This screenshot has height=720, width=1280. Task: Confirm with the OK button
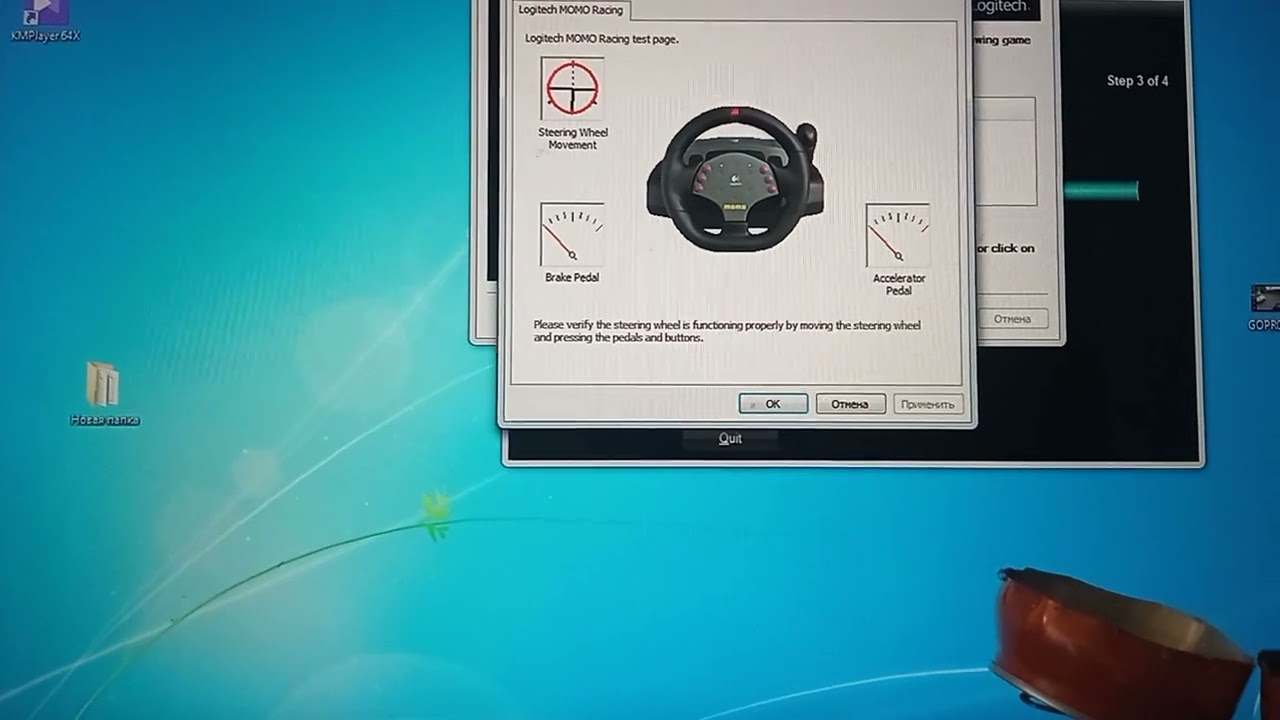773,404
